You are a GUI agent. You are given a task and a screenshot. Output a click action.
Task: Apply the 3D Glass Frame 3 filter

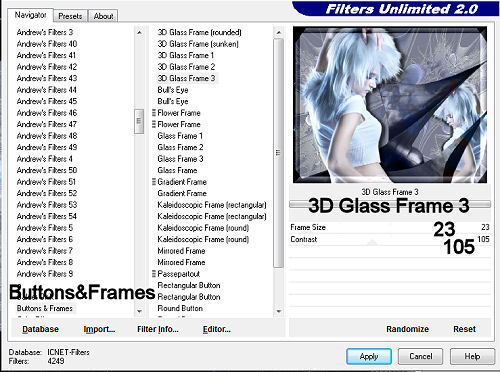[x=369, y=357]
